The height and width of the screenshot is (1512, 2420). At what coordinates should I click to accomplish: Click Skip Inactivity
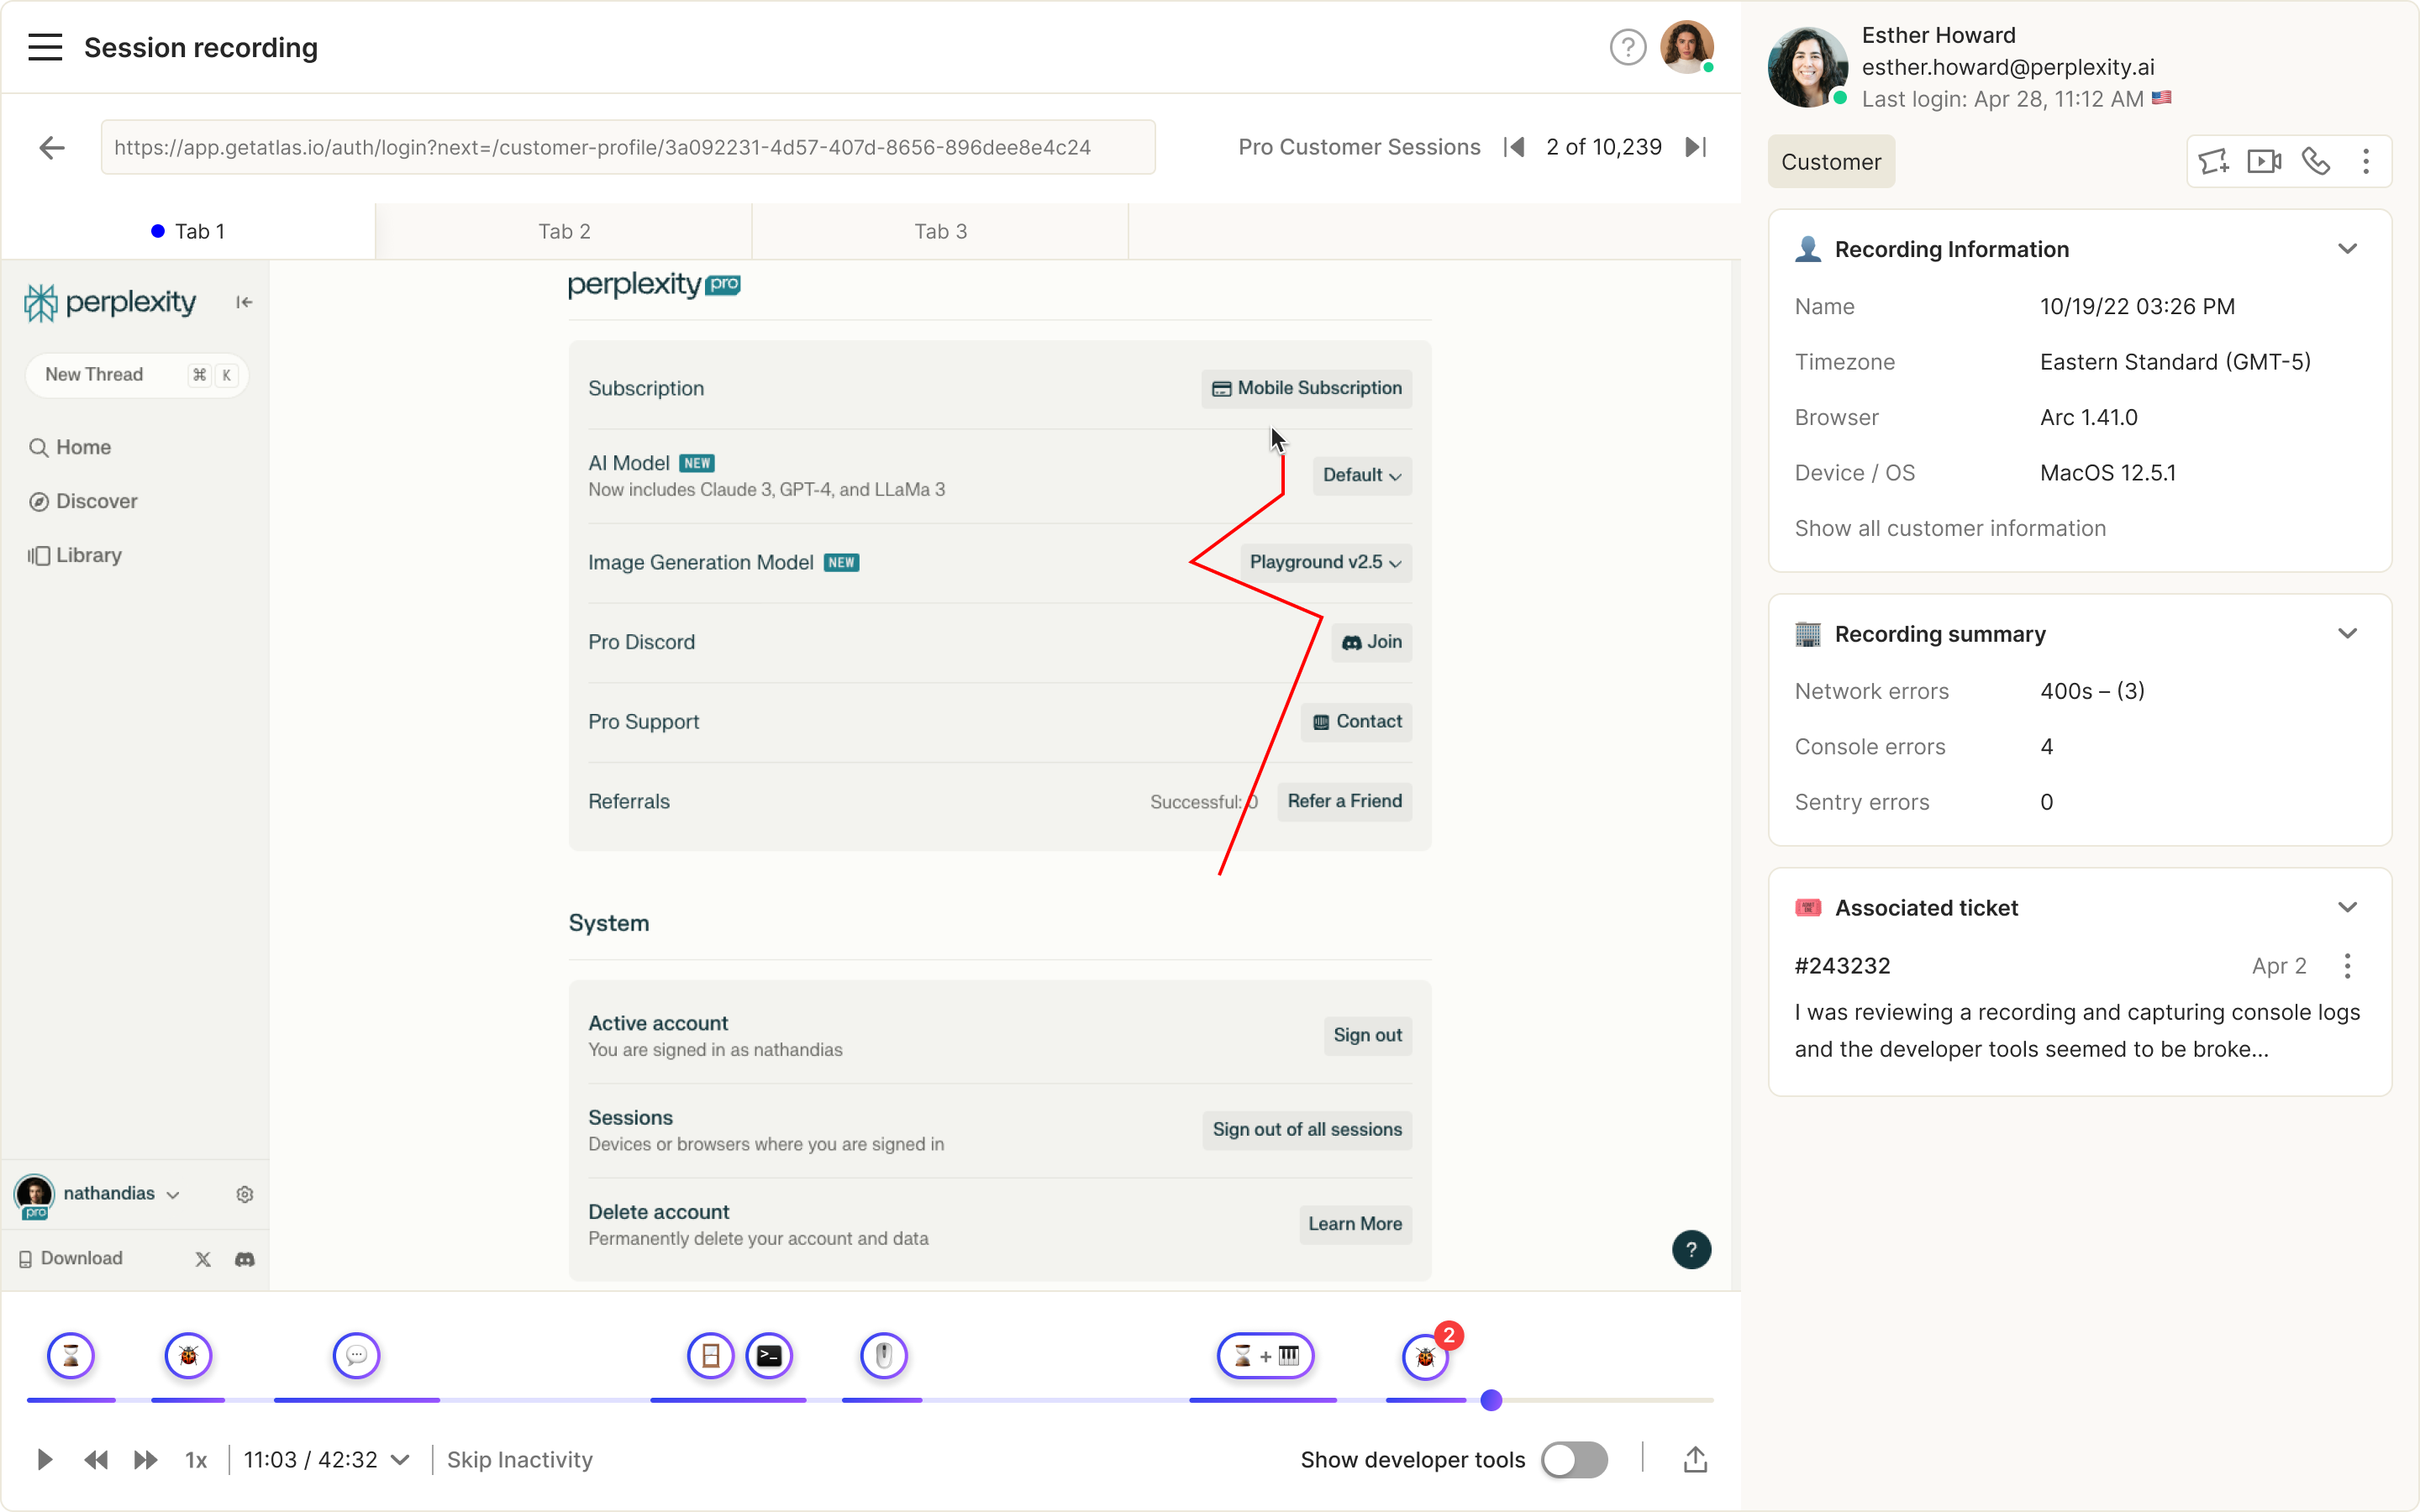519,1459
